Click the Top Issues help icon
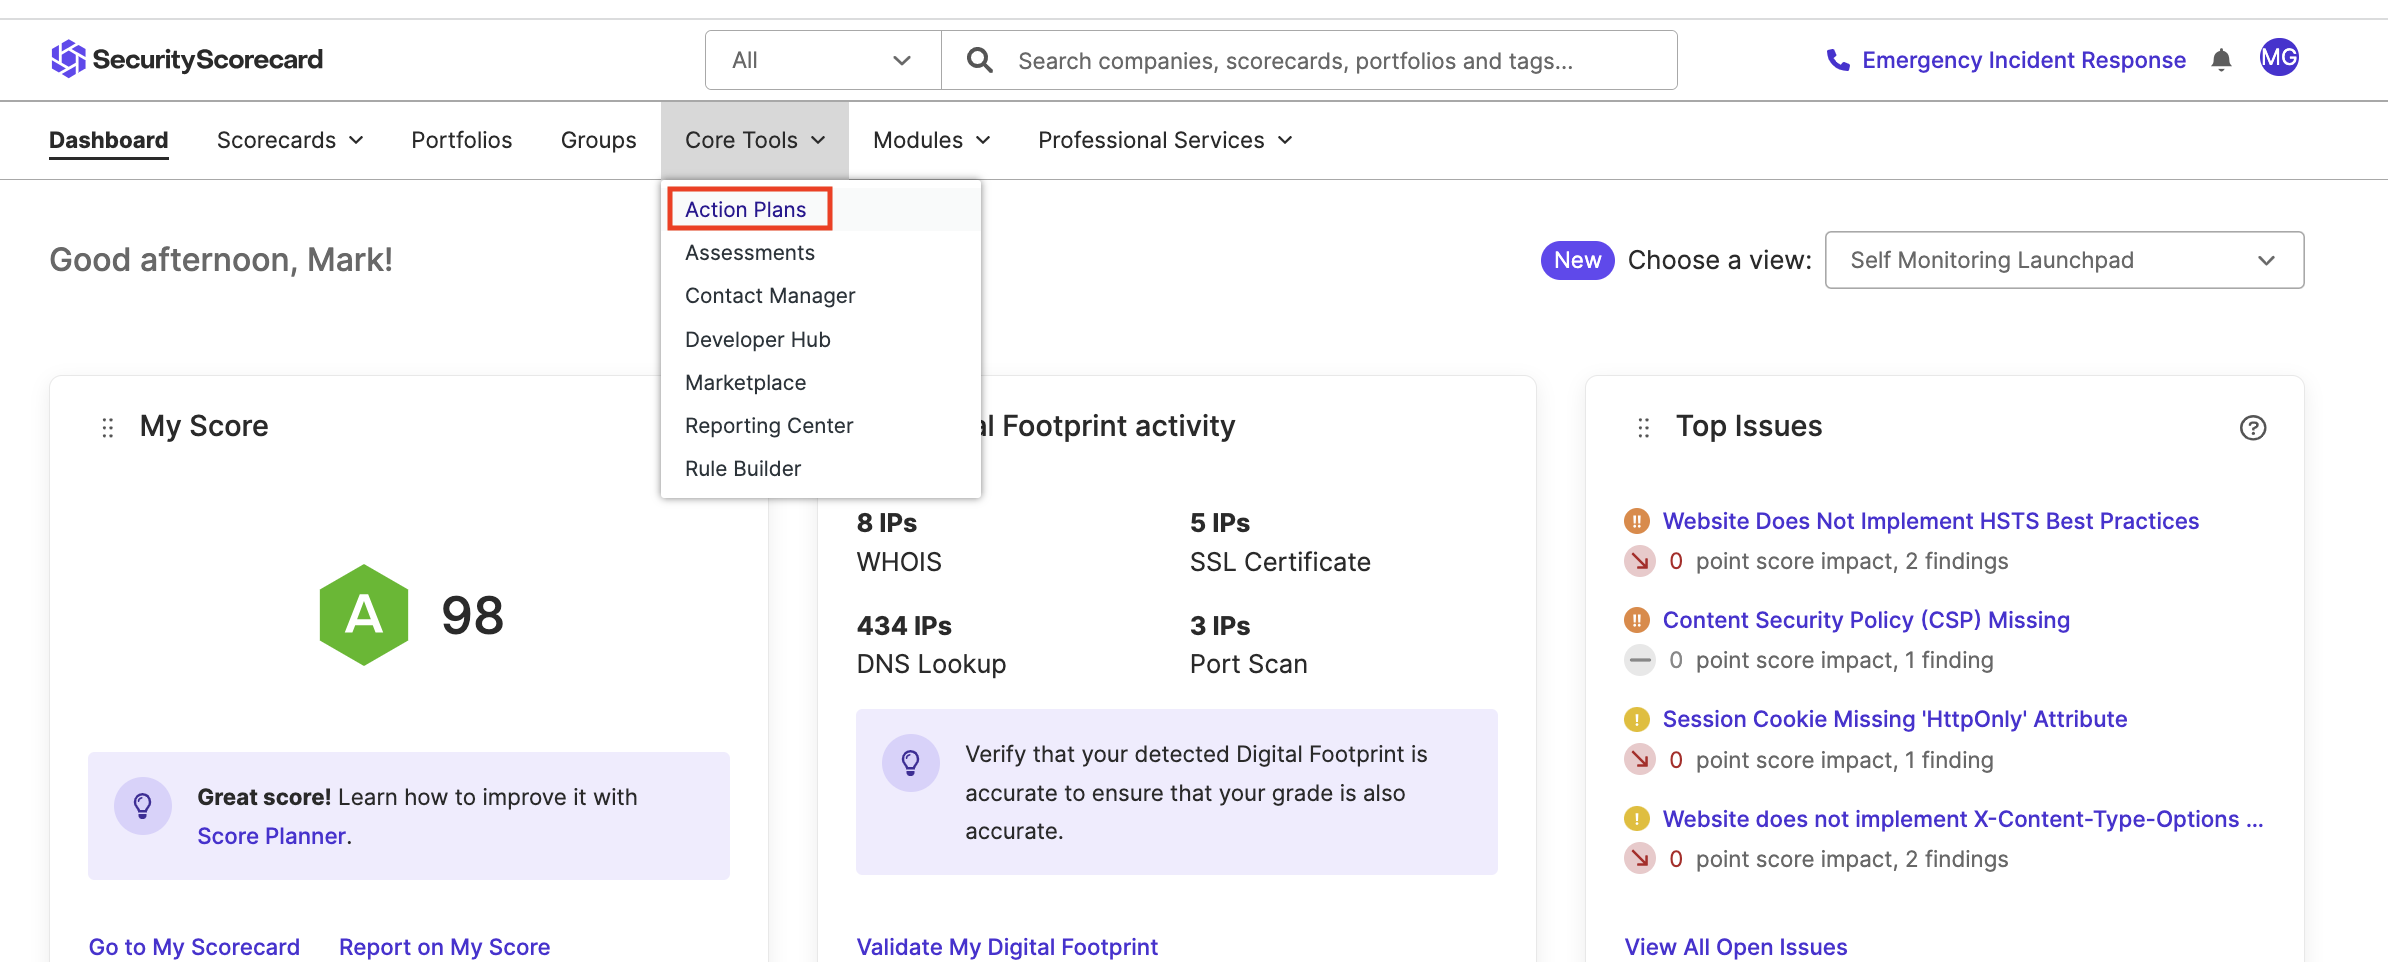The height and width of the screenshot is (962, 2388). click(2252, 428)
